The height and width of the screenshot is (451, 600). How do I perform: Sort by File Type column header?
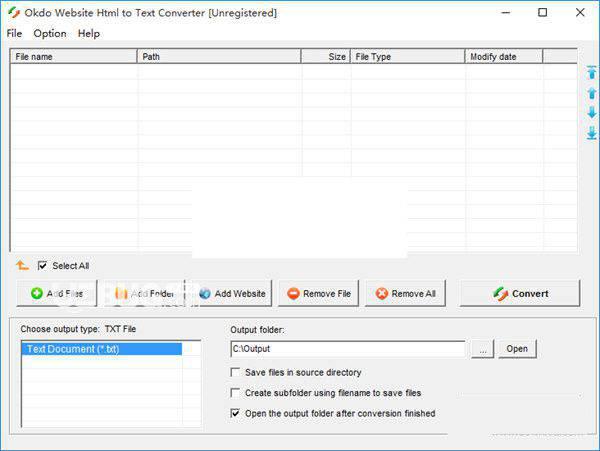(x=408, y=57)
